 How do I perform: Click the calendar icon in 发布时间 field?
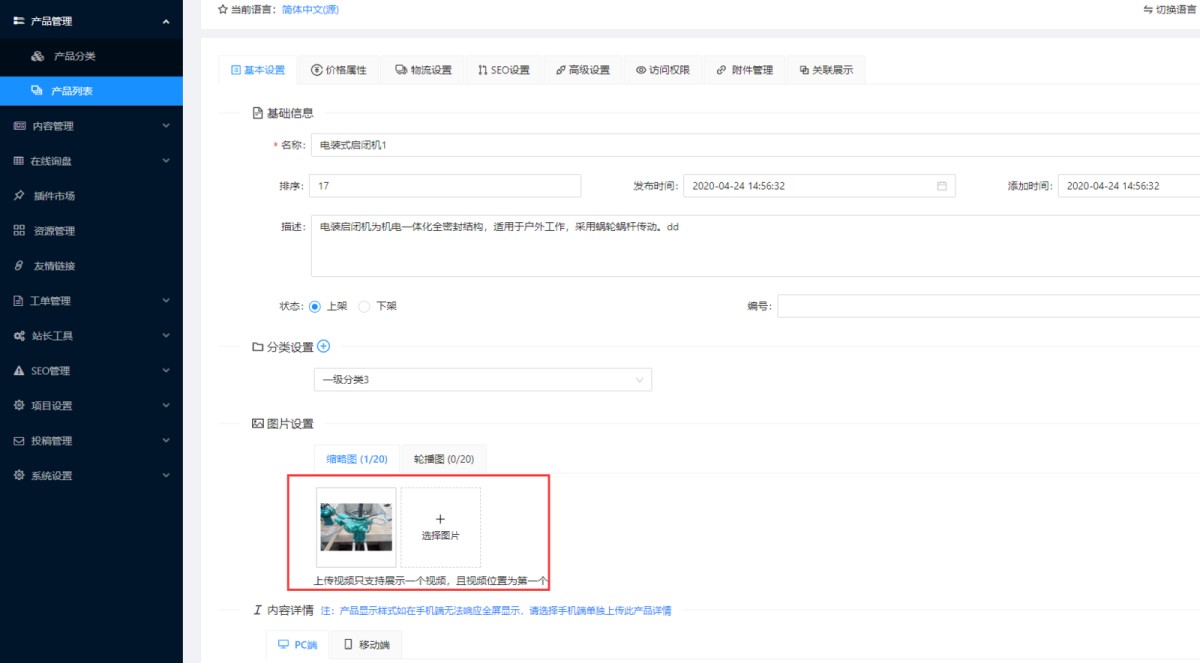(941, 186)
